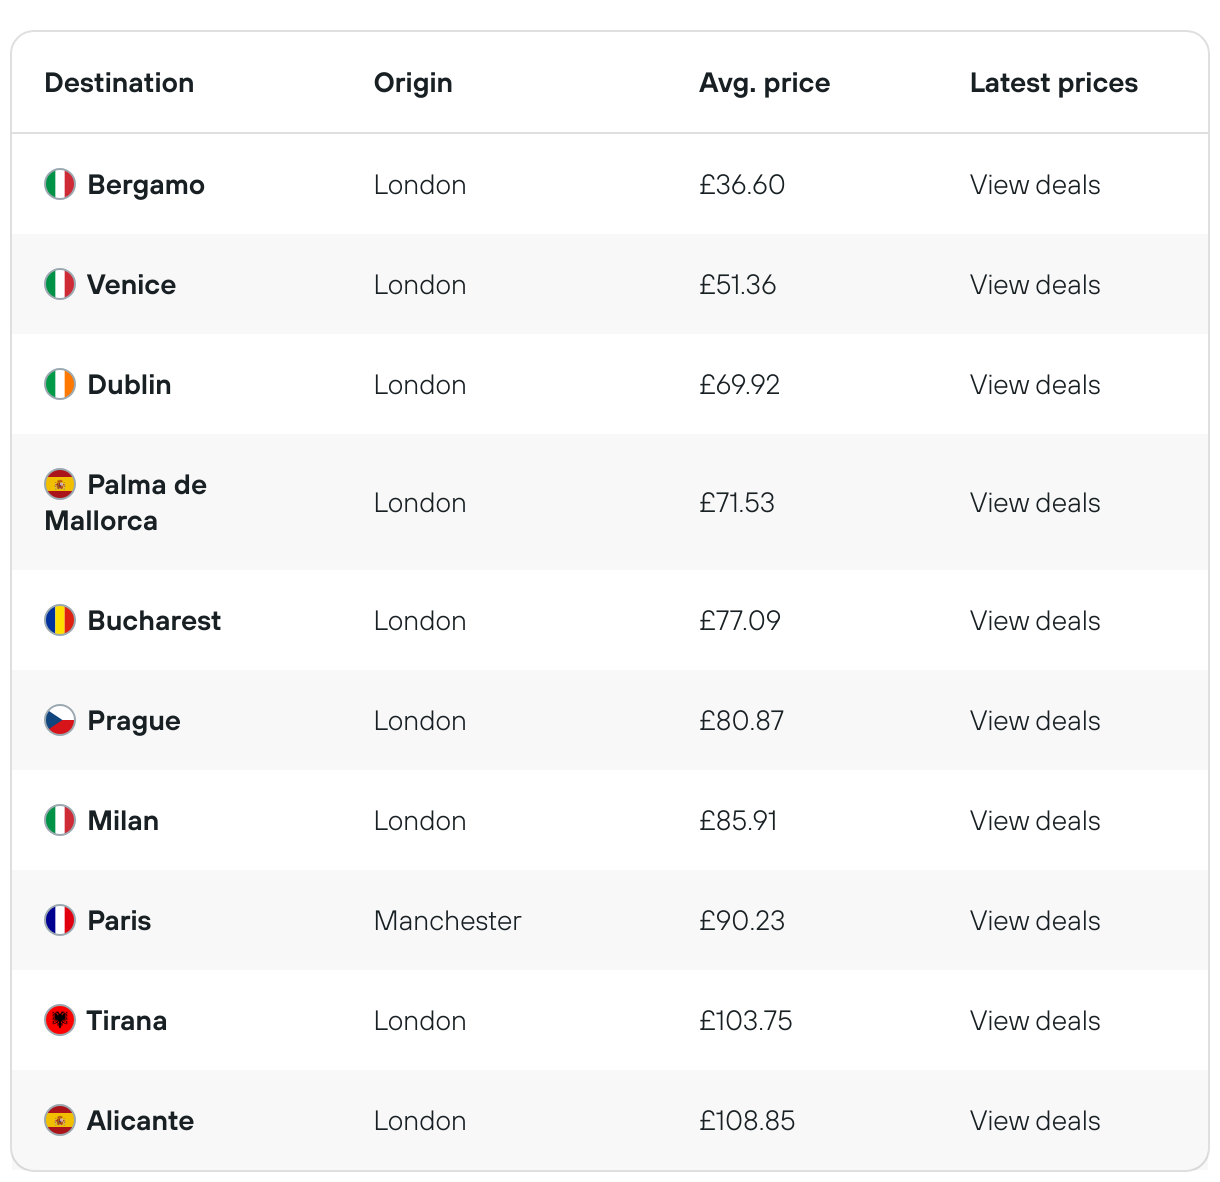Click the Latest prices column header
This screenshot has height=1182, width=1220.
[1053, 83]
